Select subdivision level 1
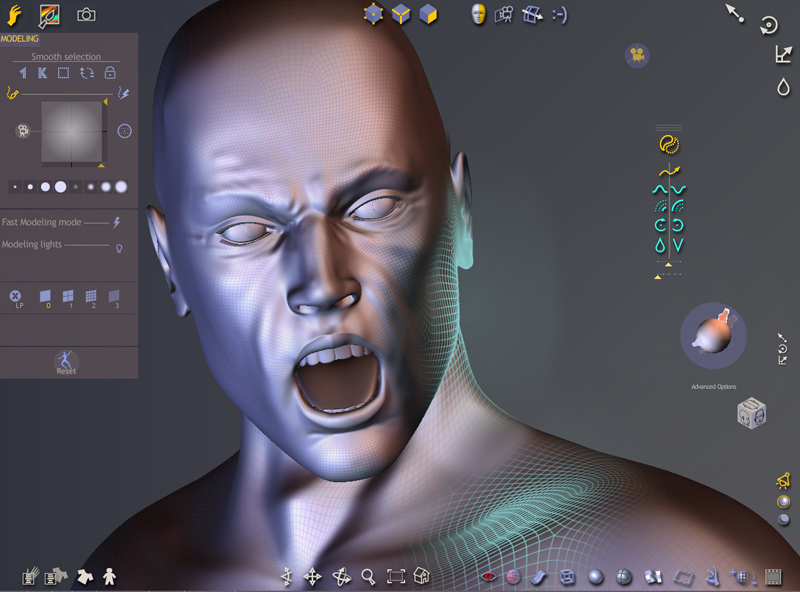 point(68,299)
